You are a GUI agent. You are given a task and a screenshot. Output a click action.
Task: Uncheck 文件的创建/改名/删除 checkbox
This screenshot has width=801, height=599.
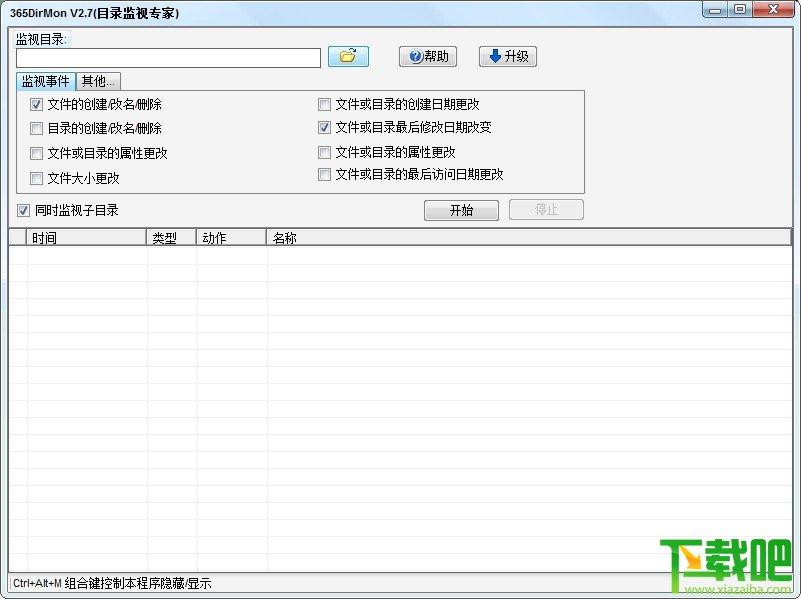(37, 105)
